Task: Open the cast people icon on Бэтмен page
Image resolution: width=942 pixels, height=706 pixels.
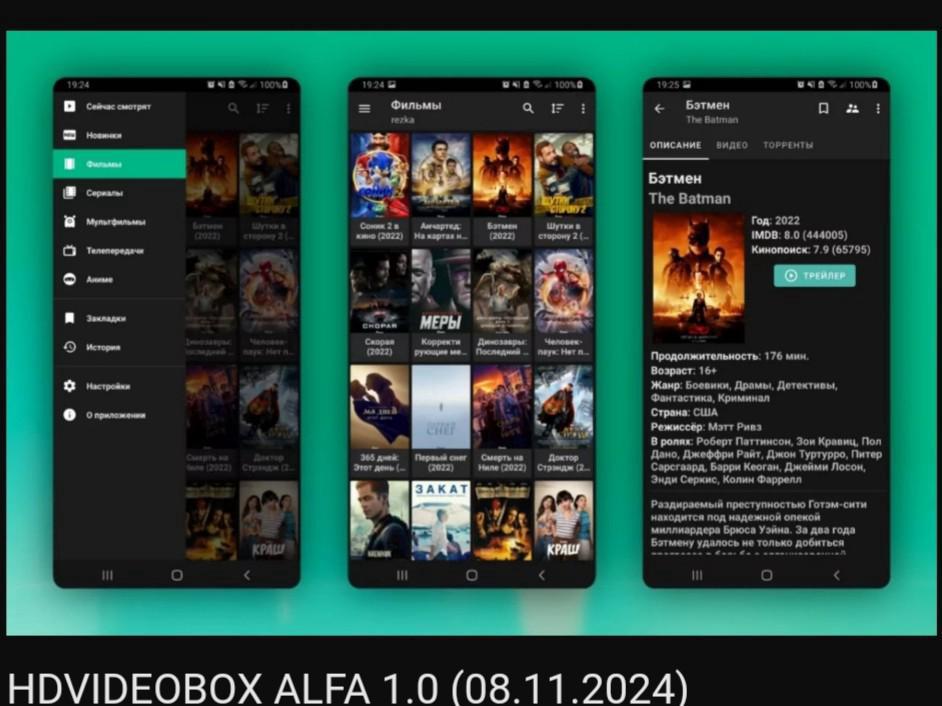Action: click(853, 106)
